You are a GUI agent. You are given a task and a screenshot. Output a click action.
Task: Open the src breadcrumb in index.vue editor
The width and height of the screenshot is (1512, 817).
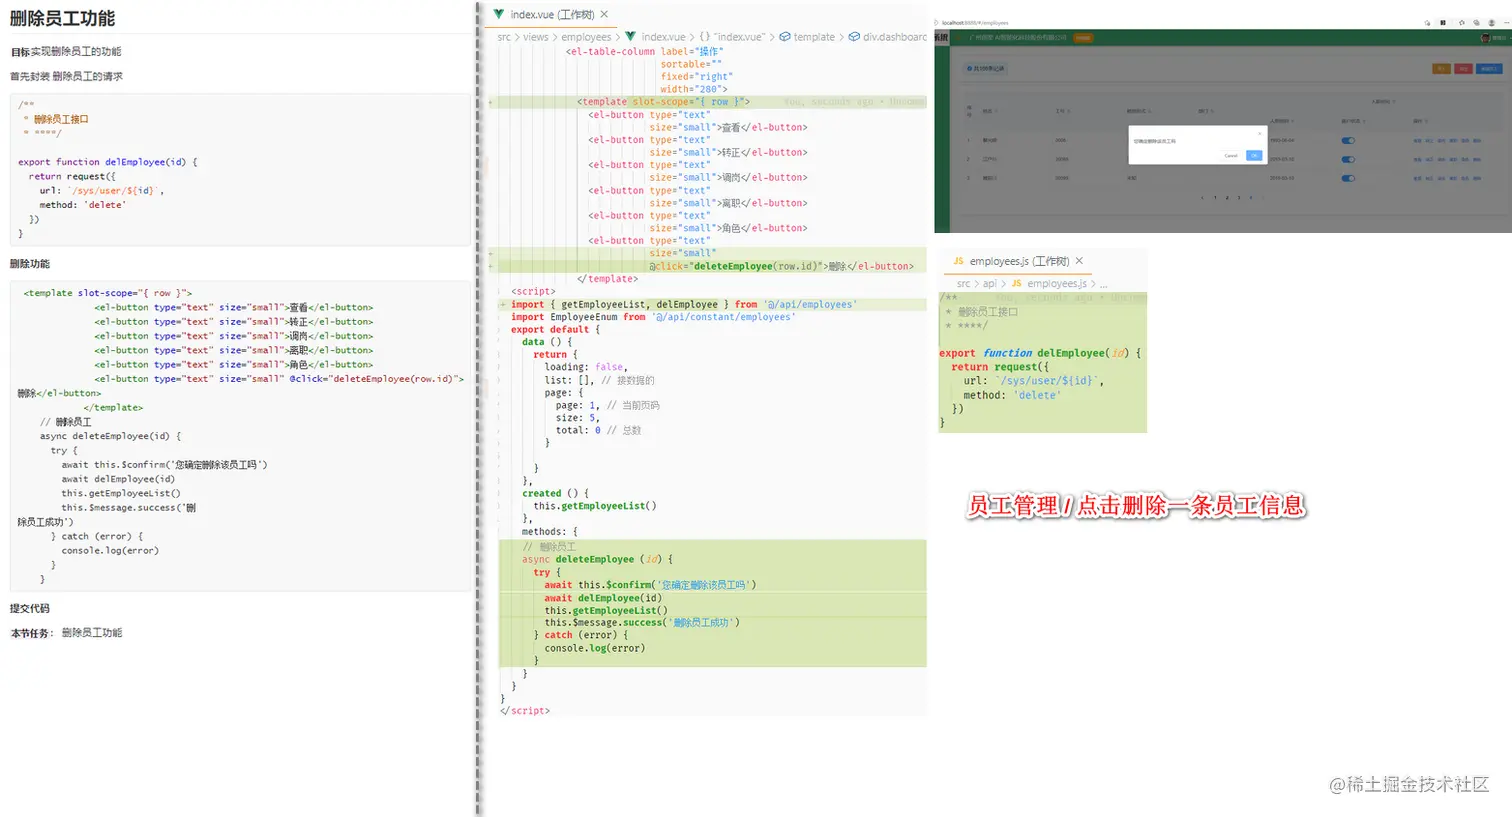pyautogui.click(x=504, y=37)
